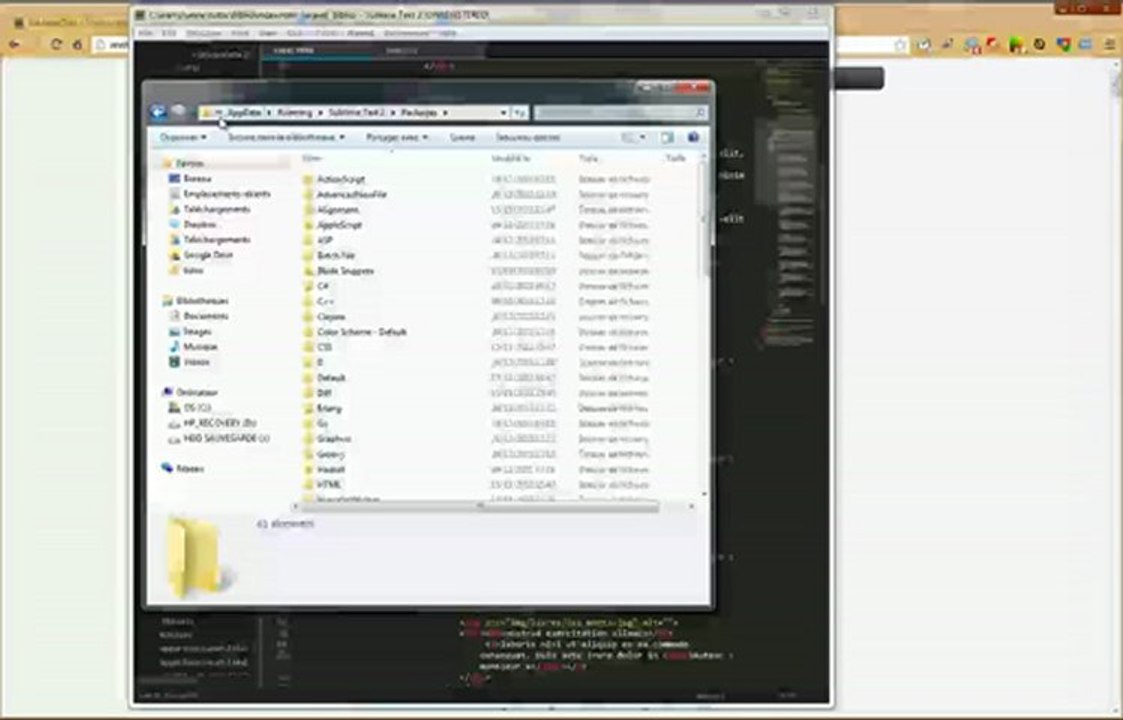Screen dimensions: 1123x720
Task: Click Chrome's home button
Action: click(77, 44)
